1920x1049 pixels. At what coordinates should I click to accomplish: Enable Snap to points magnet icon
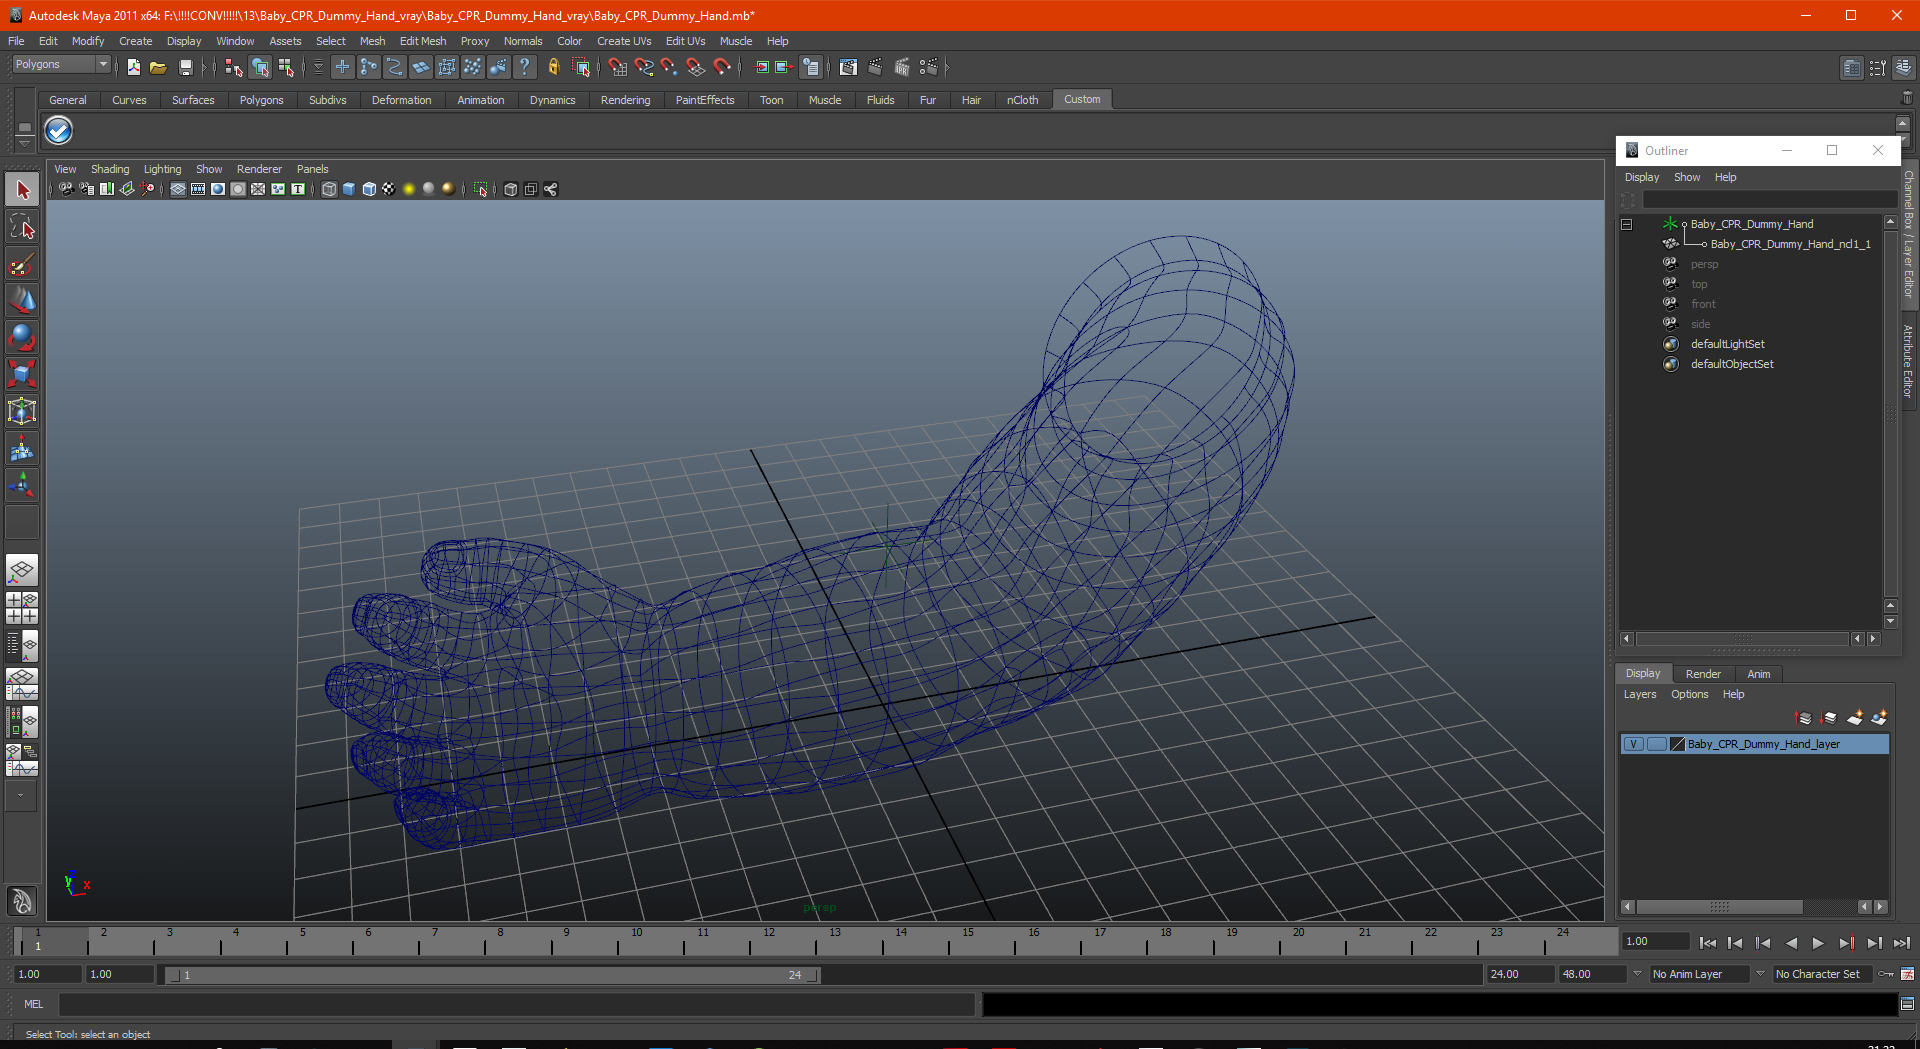tap(669, 67)
